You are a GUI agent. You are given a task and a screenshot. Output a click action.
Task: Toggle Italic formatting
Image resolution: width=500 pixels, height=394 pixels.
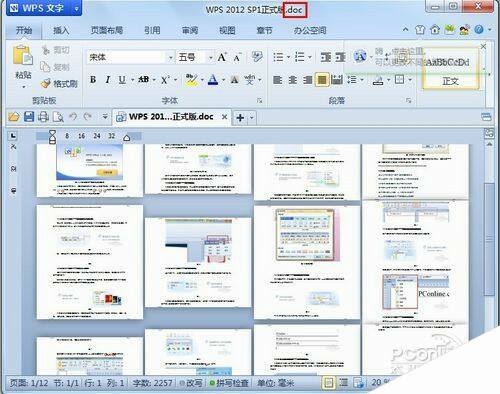click(107, 80)
